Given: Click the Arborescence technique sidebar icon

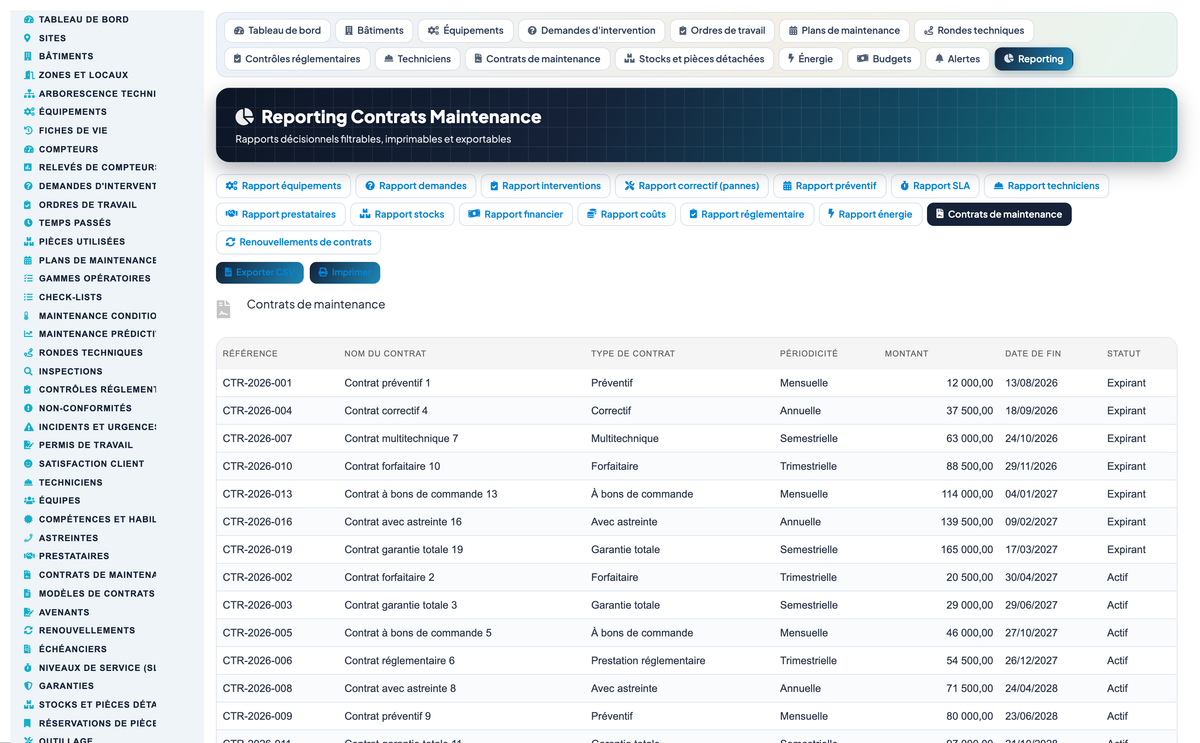Looking at the screenshot, I should (28, 93).
